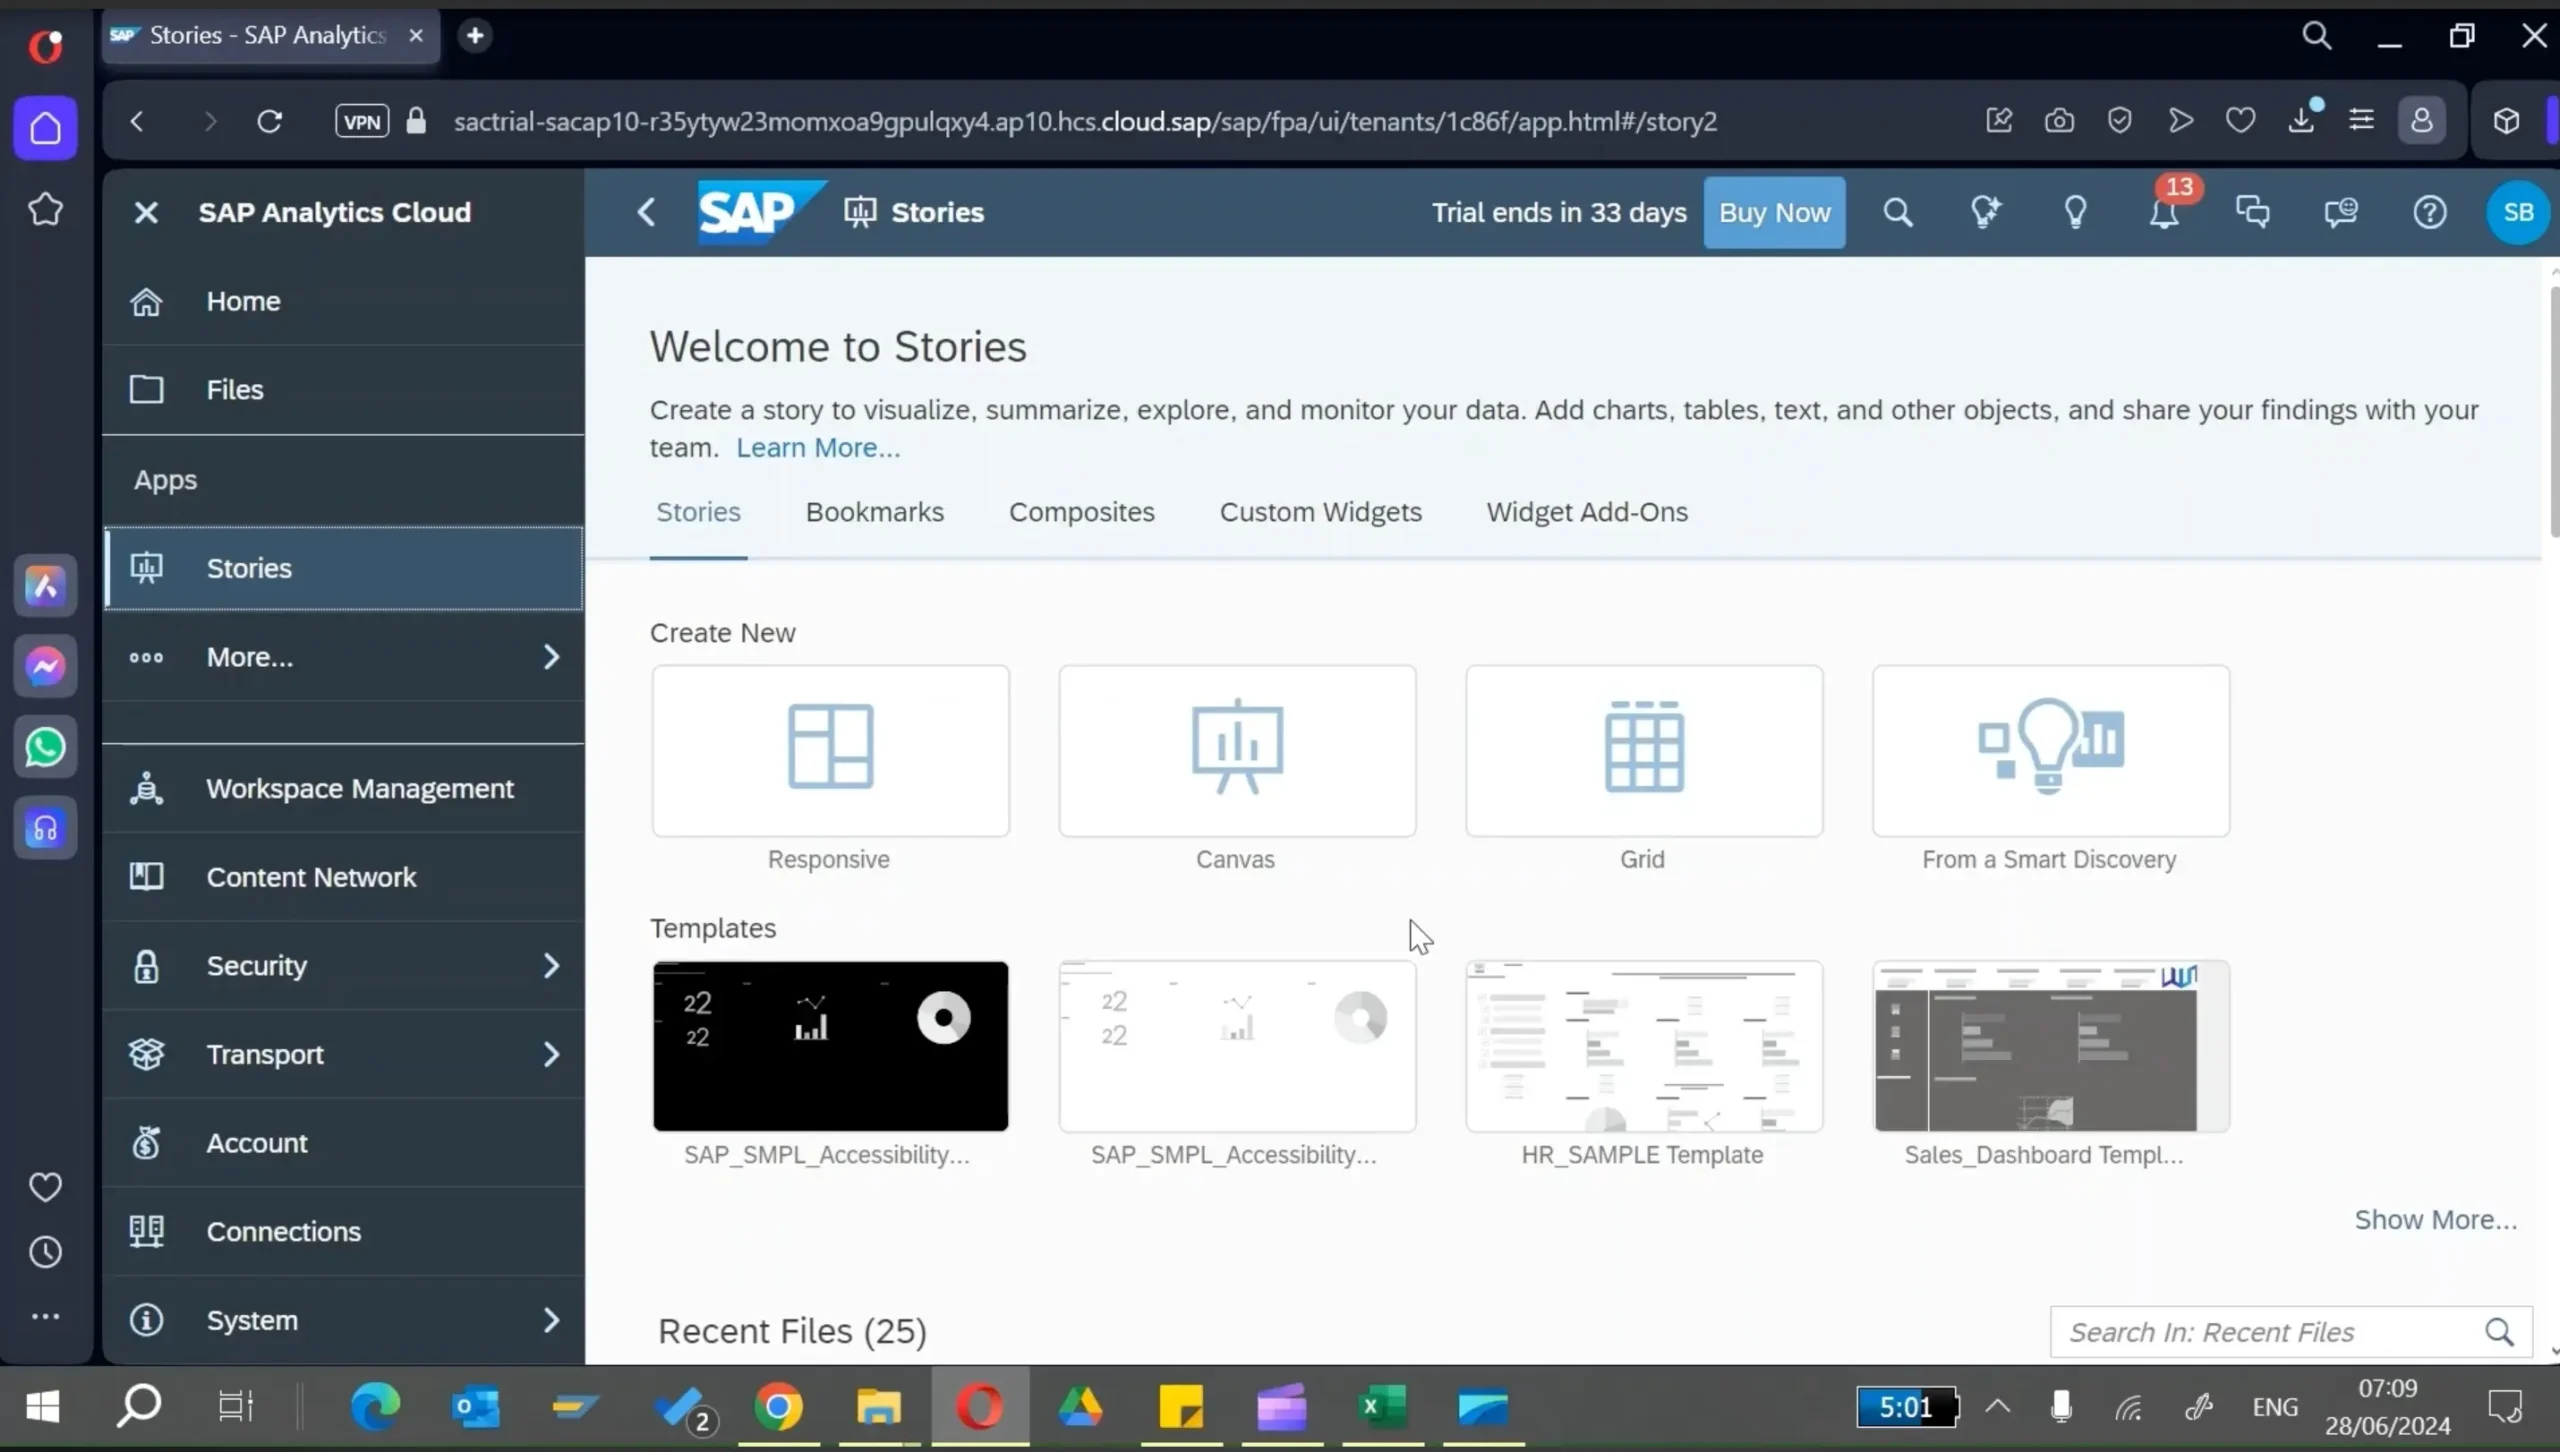Create a new Grid story

point(1644,751)
